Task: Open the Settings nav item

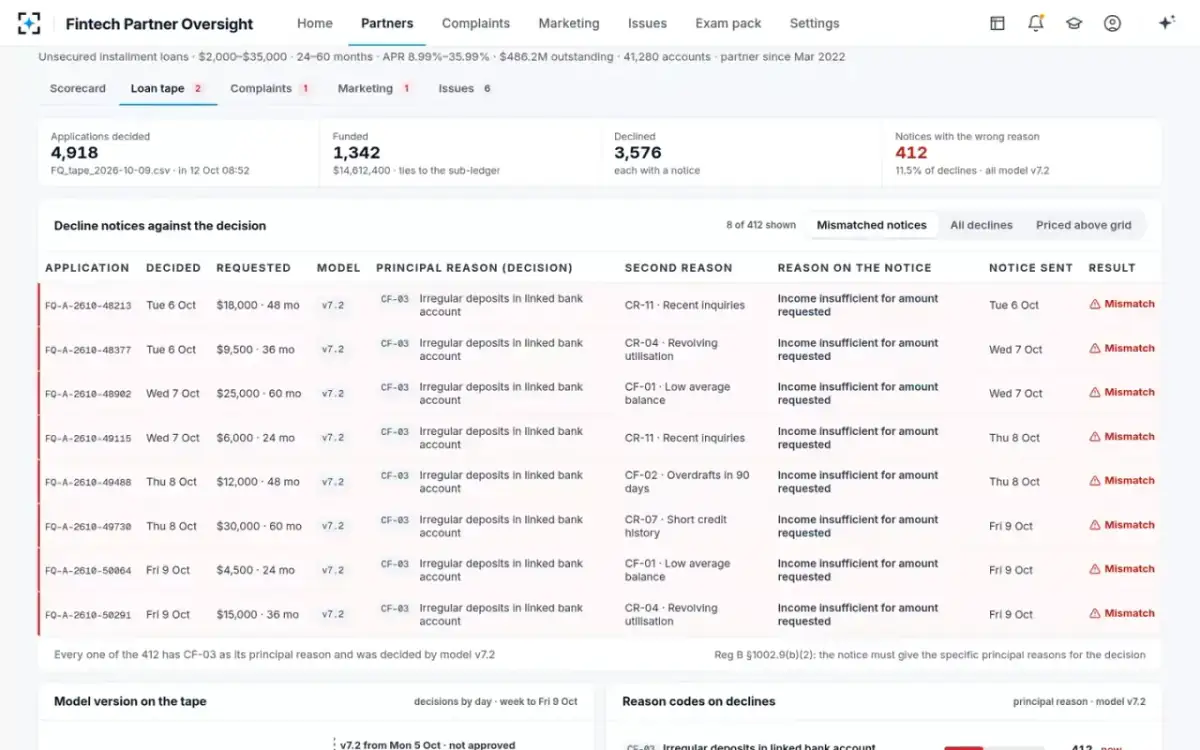Action: 814,23
